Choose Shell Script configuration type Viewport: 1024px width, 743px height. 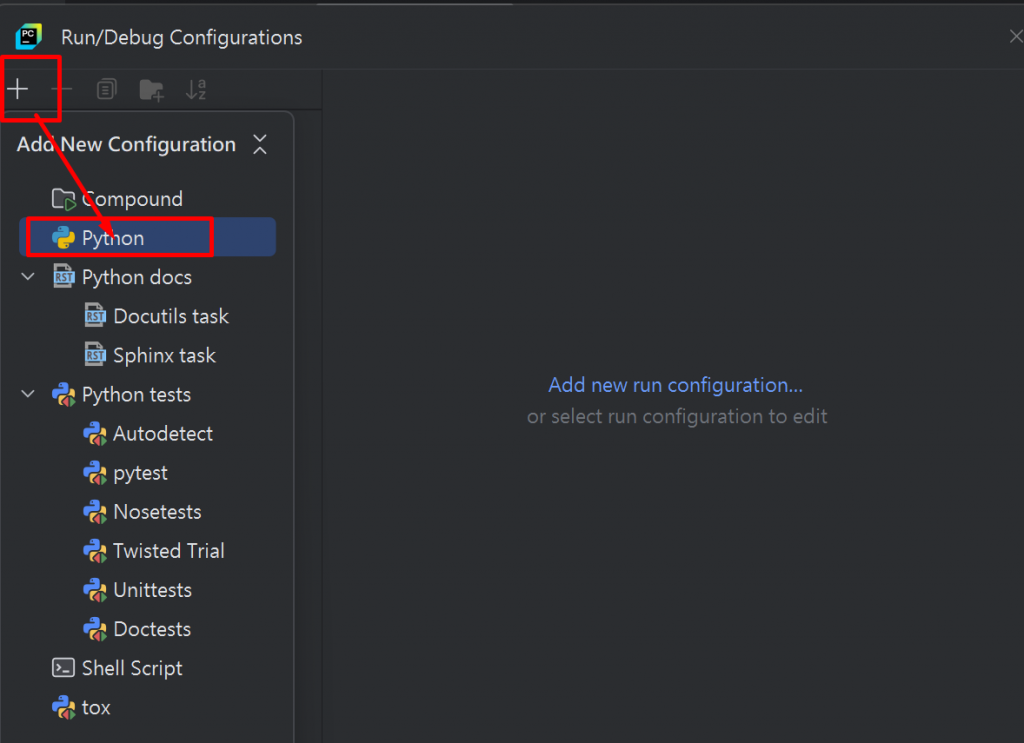[x=132, y=669]
